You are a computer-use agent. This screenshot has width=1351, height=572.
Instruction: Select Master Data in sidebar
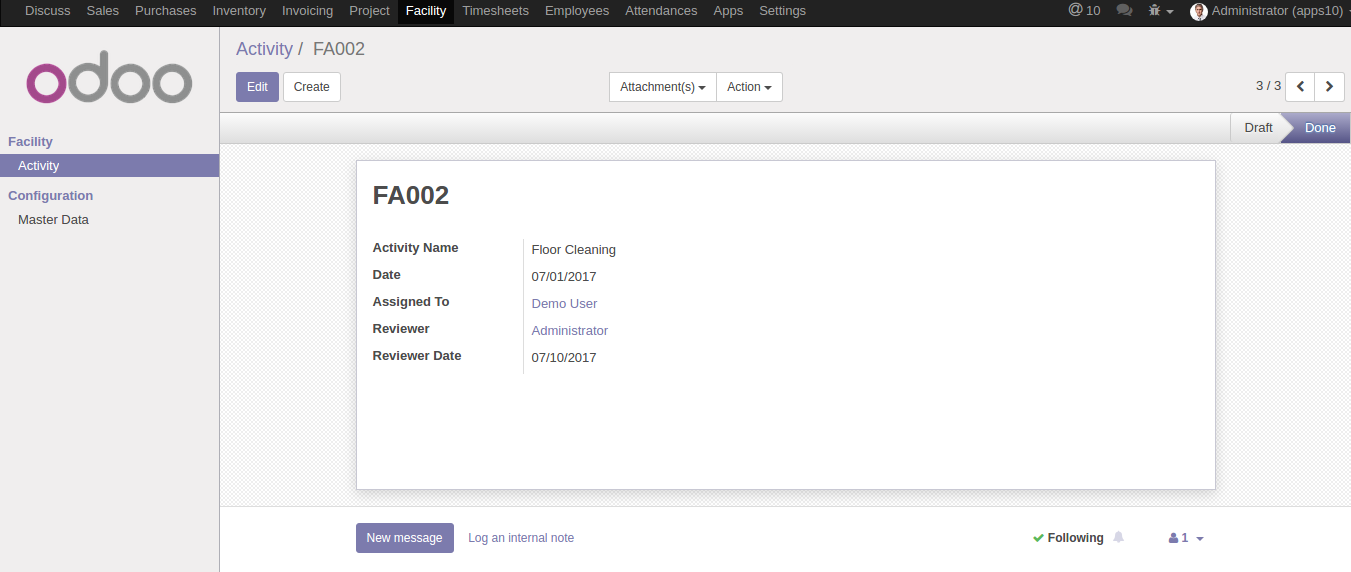click(x=53, y=220)
